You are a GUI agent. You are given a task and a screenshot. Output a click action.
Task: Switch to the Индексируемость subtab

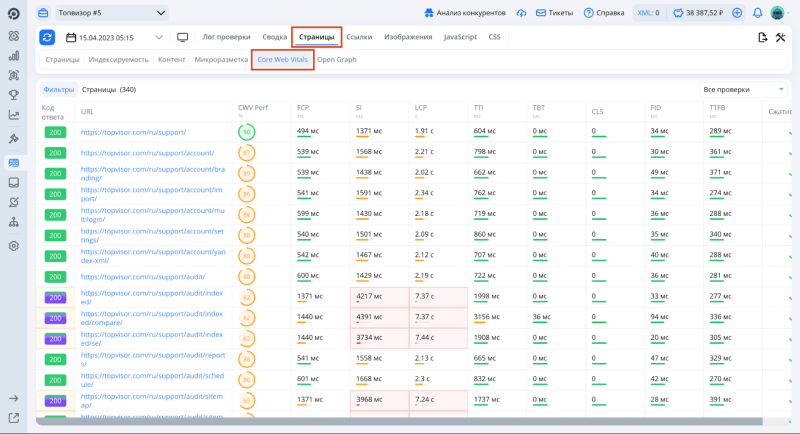click(118, 60)
